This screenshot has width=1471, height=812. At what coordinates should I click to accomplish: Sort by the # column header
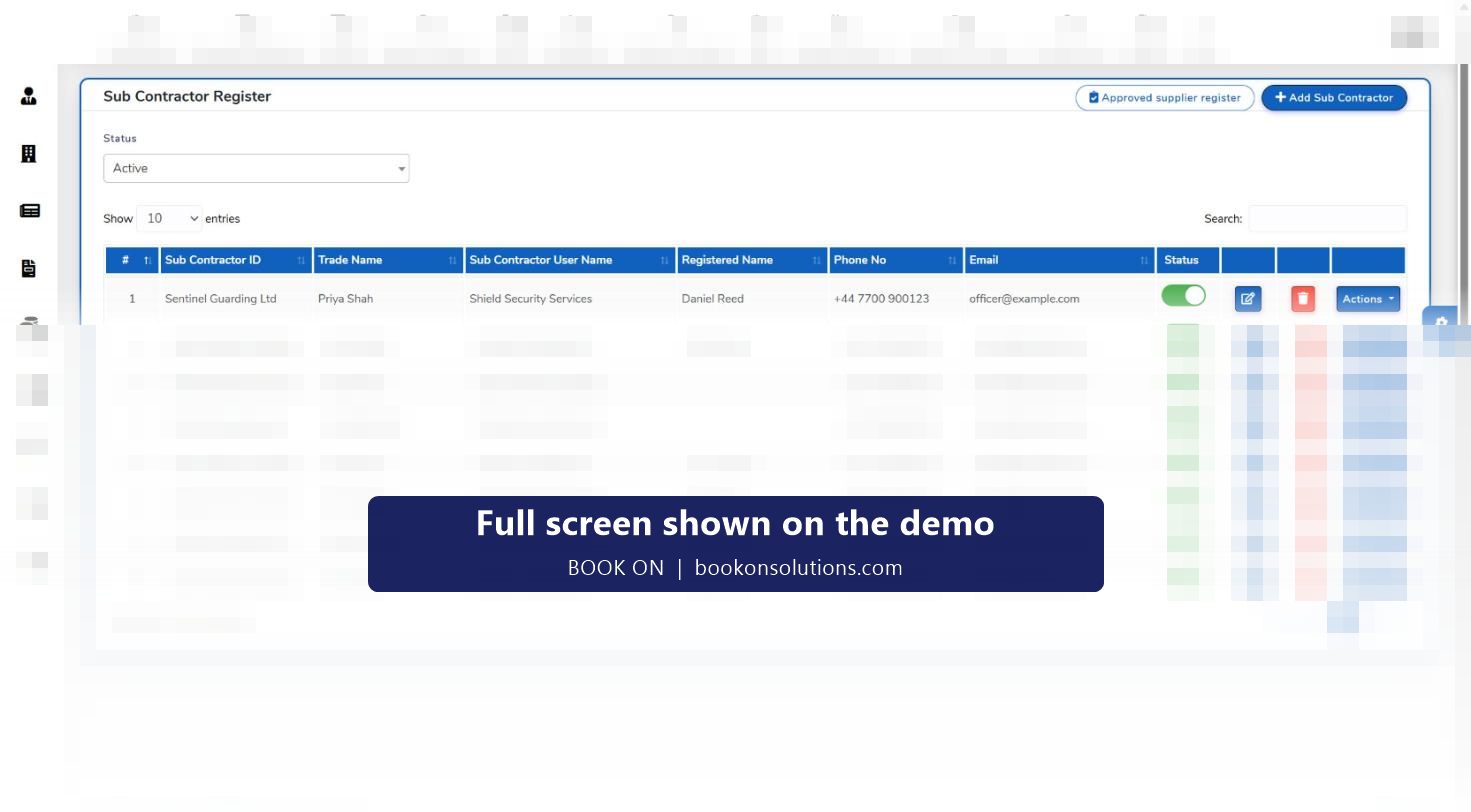coord(132,260)
